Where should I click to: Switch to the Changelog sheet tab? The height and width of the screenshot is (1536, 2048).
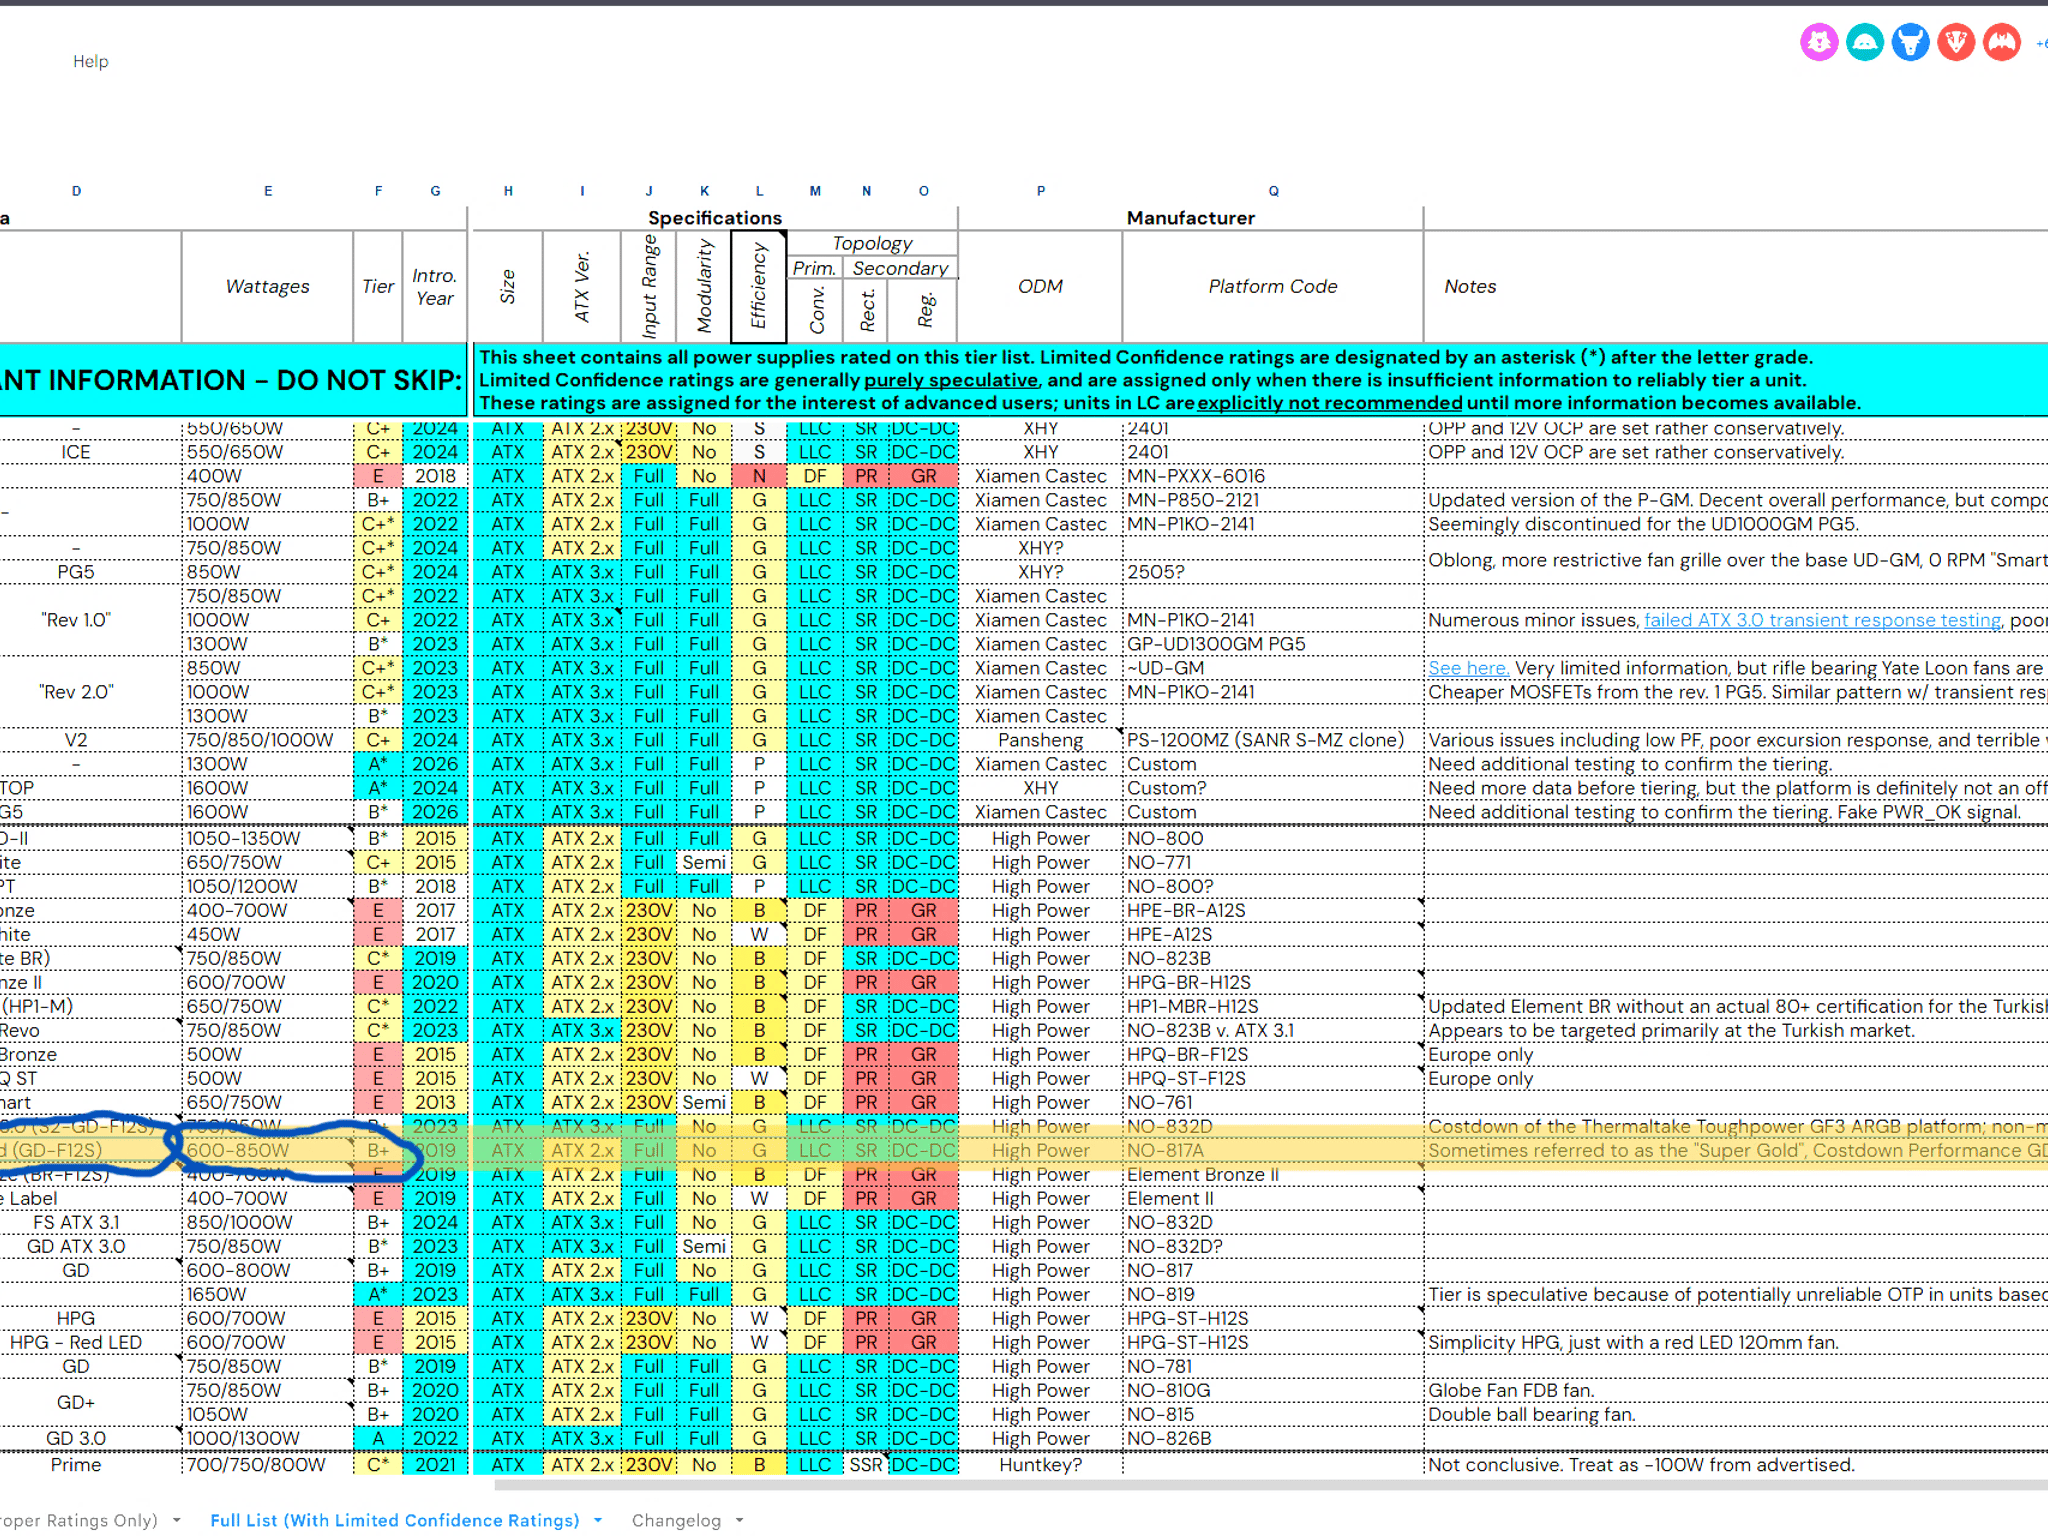pos(676,1520)
